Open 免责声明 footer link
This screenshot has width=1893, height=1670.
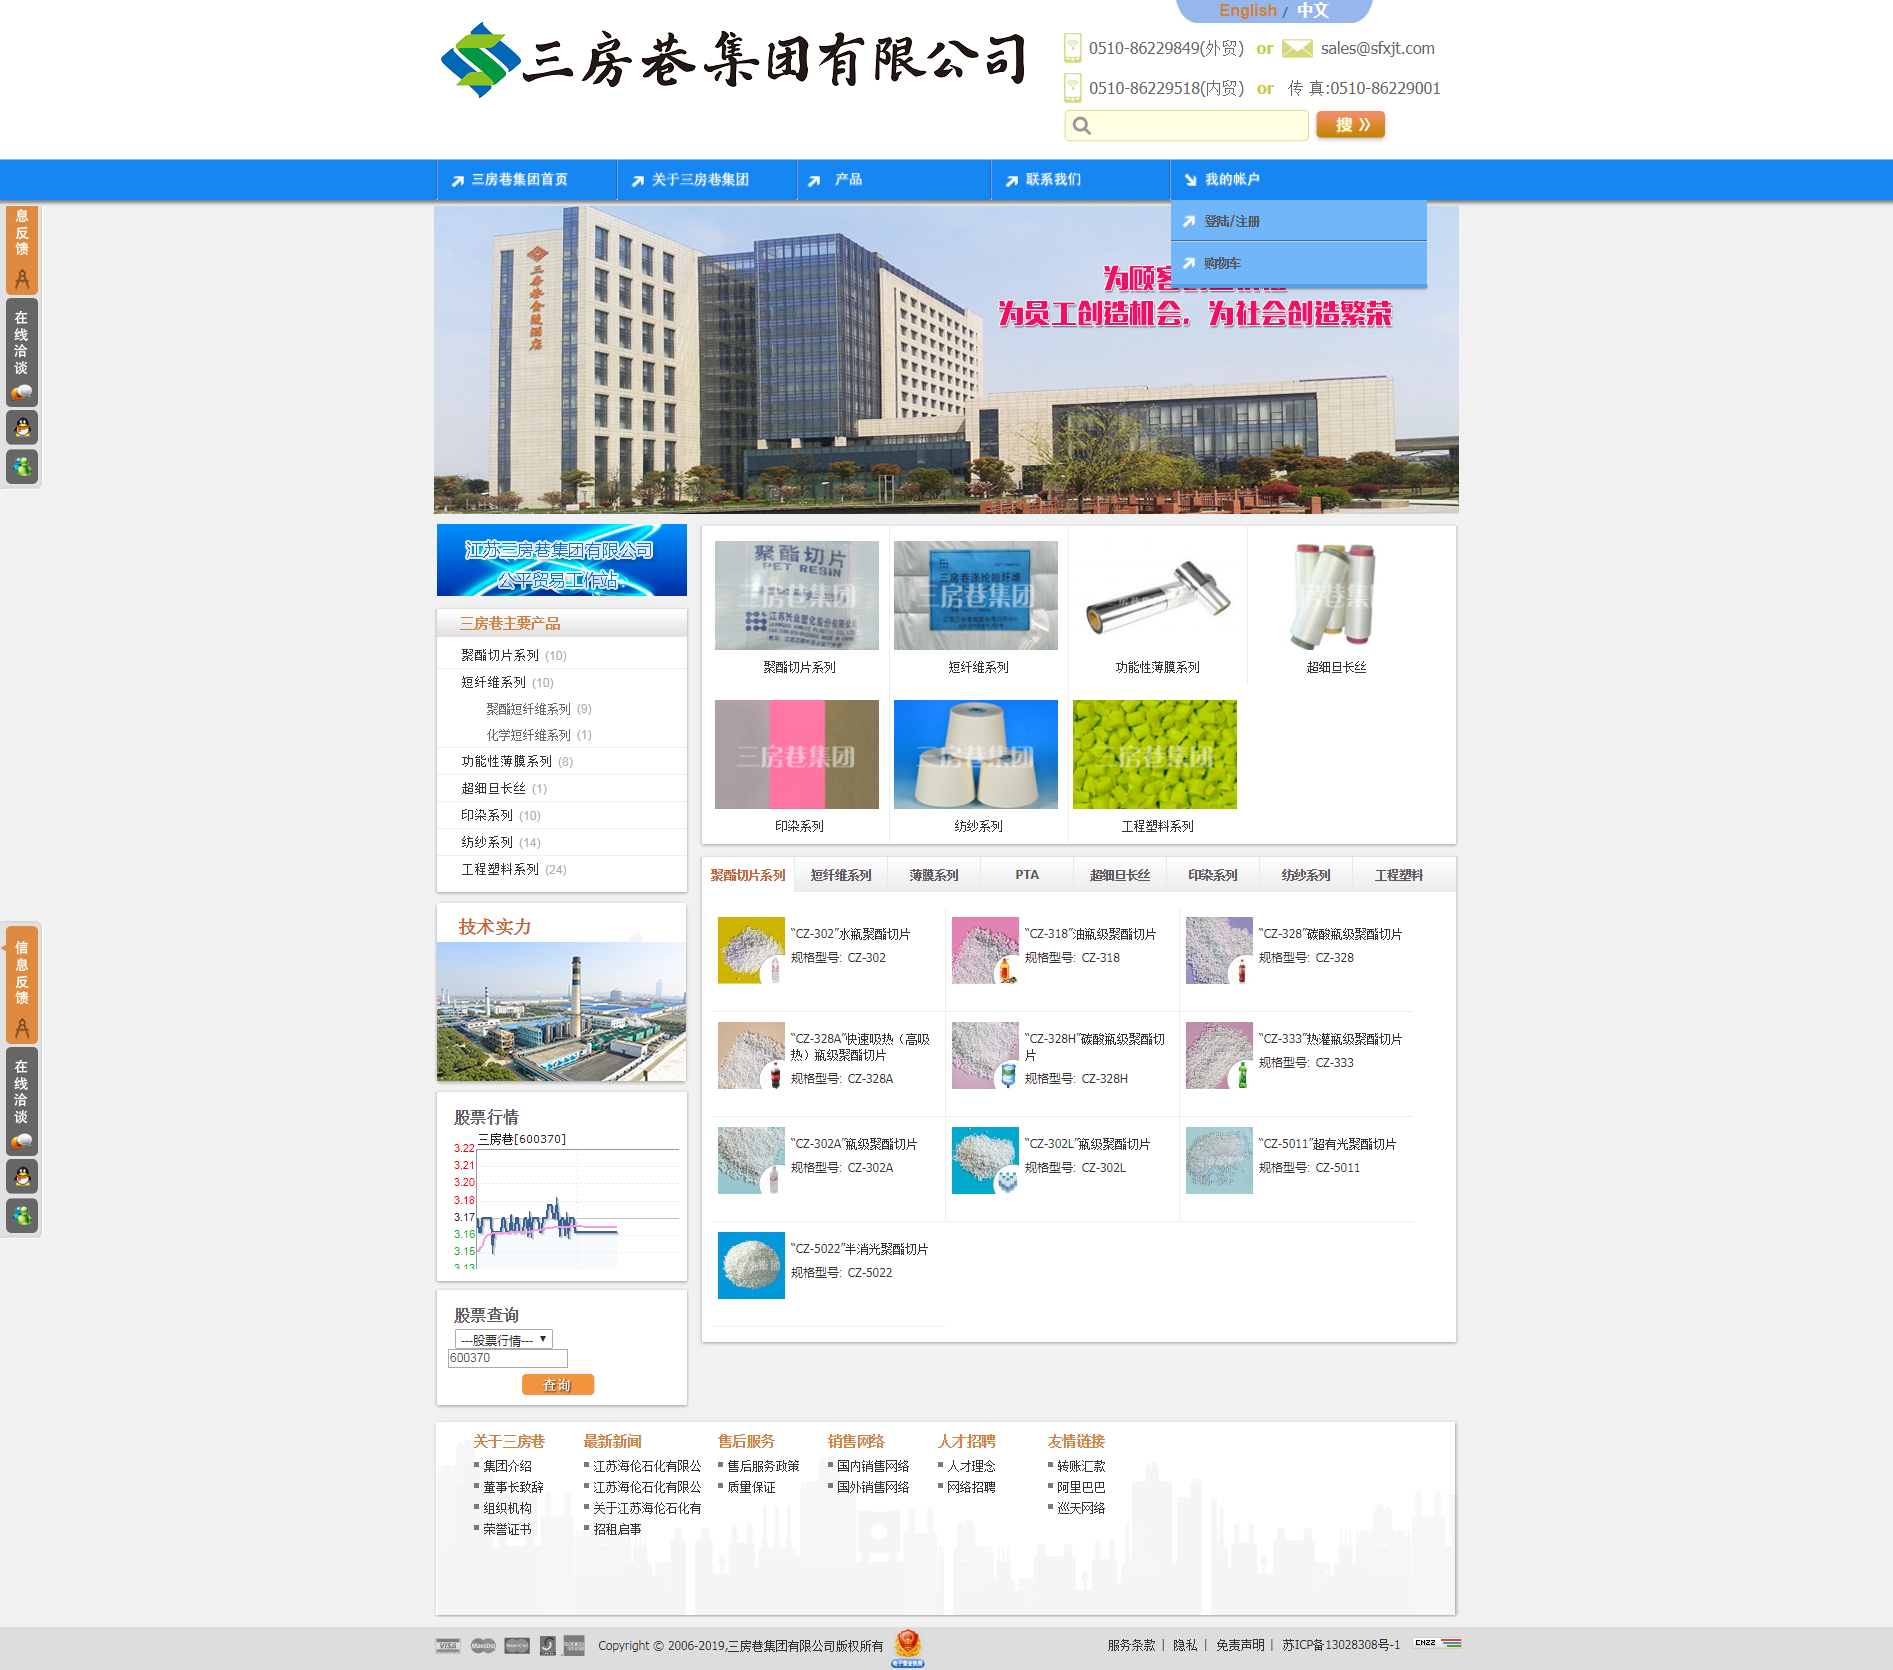click(x=1240, y=1645)
